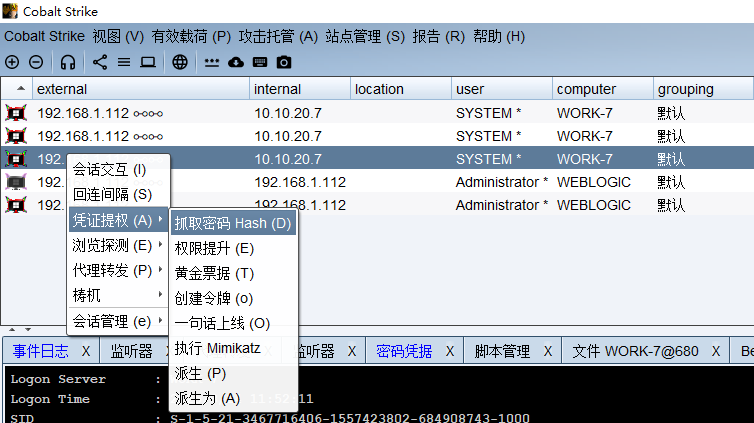
Task: Switch to 密码凭据 tab
Action: tap(404, 351)
